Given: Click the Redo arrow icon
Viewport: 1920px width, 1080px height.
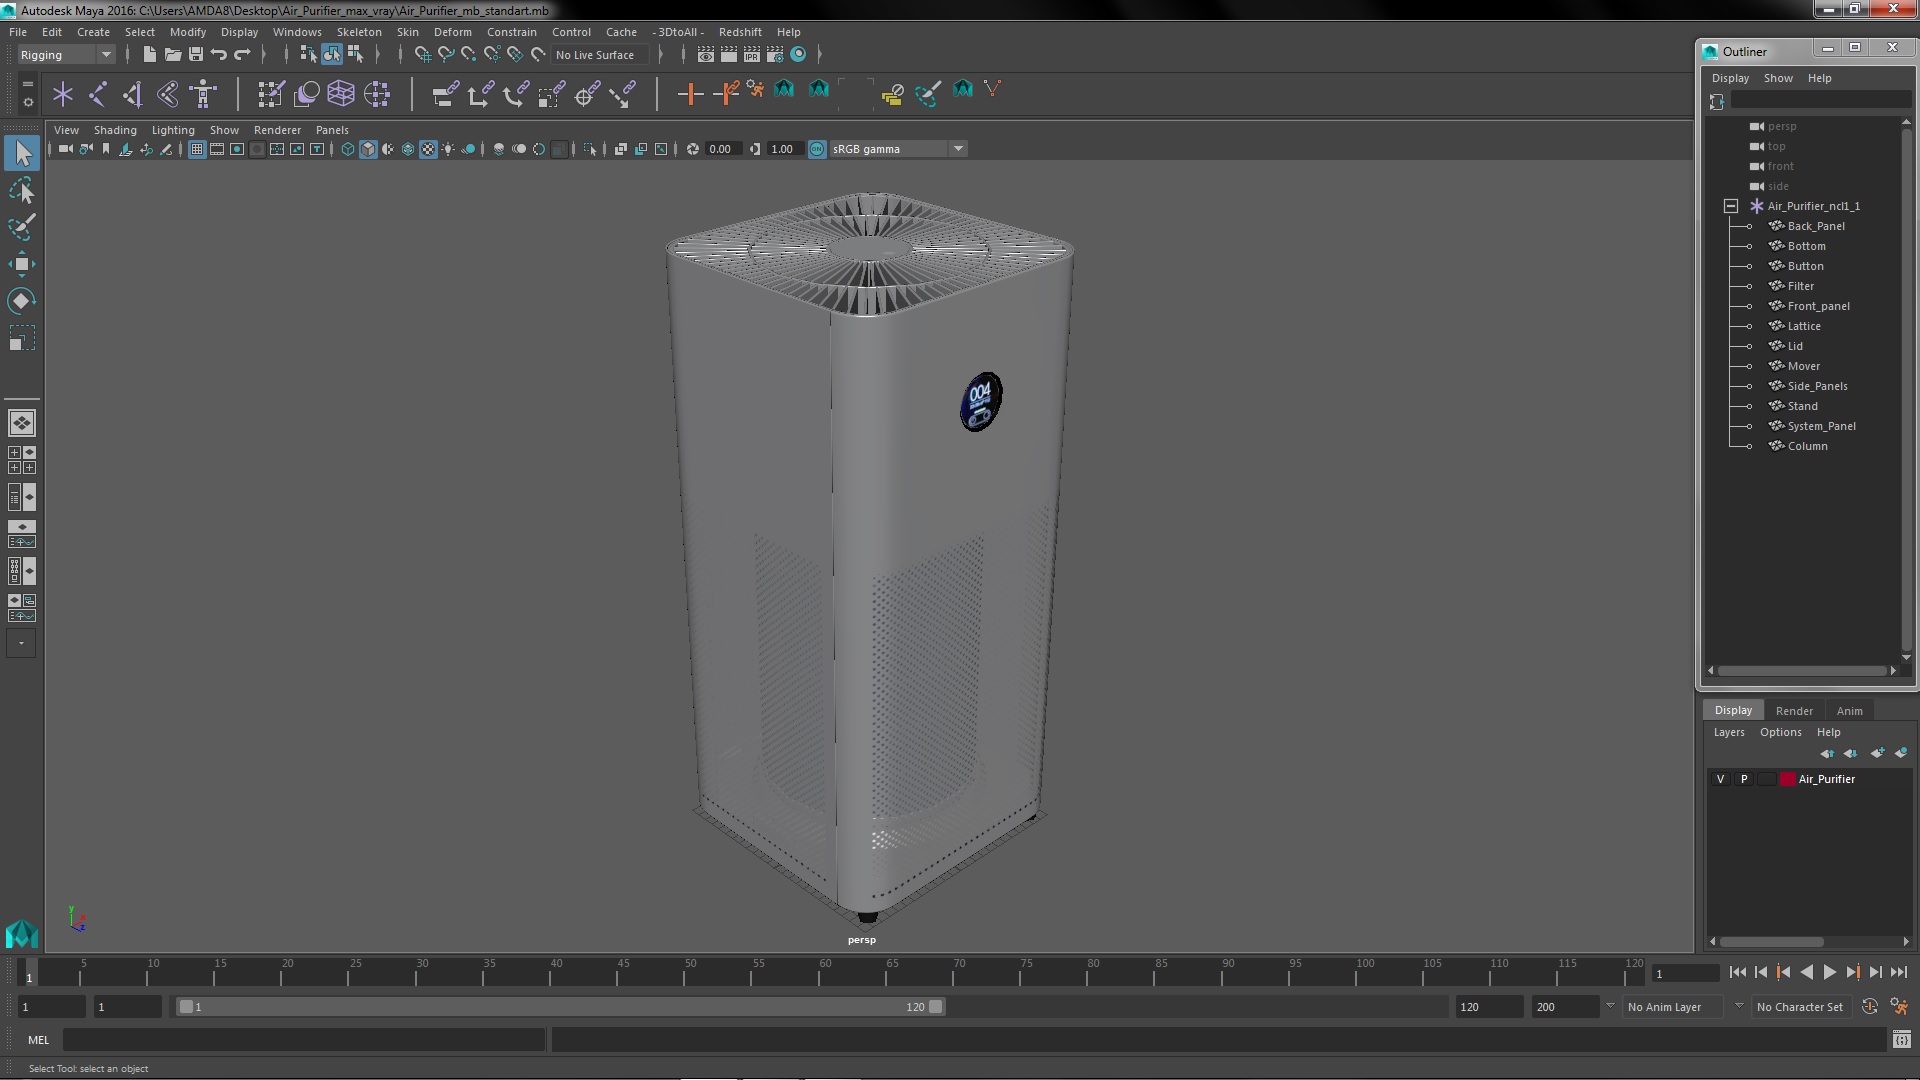Looking at the screenshot, I should tap(241, 54).
